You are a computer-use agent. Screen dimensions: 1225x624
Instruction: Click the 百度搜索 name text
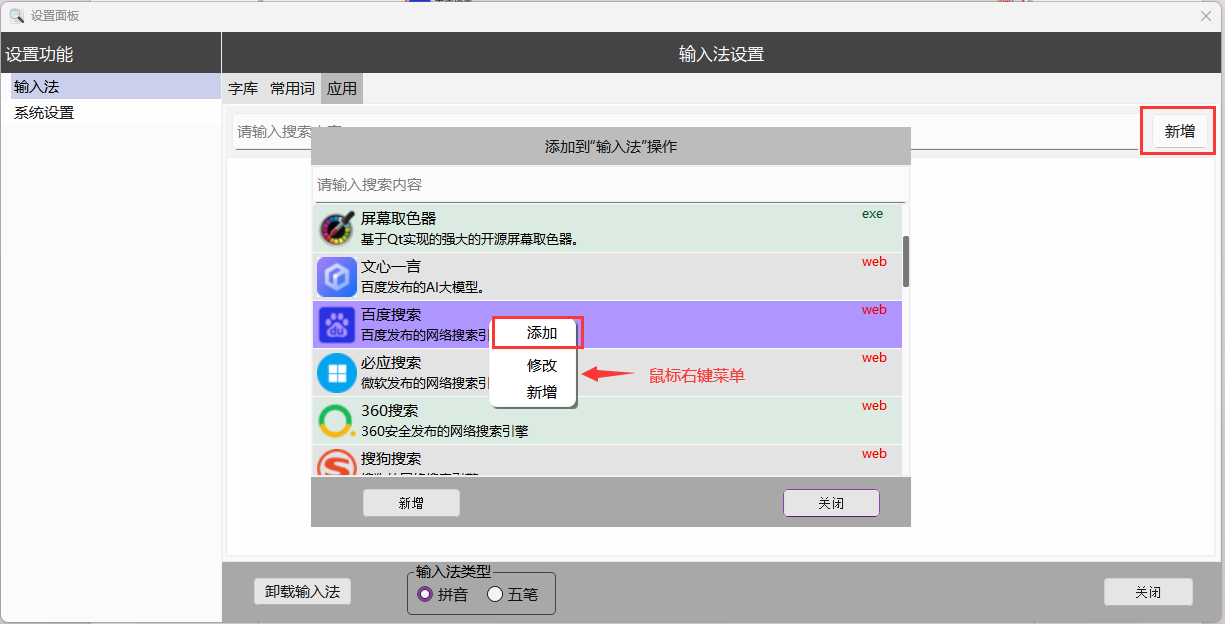click(x=391, y=314)
